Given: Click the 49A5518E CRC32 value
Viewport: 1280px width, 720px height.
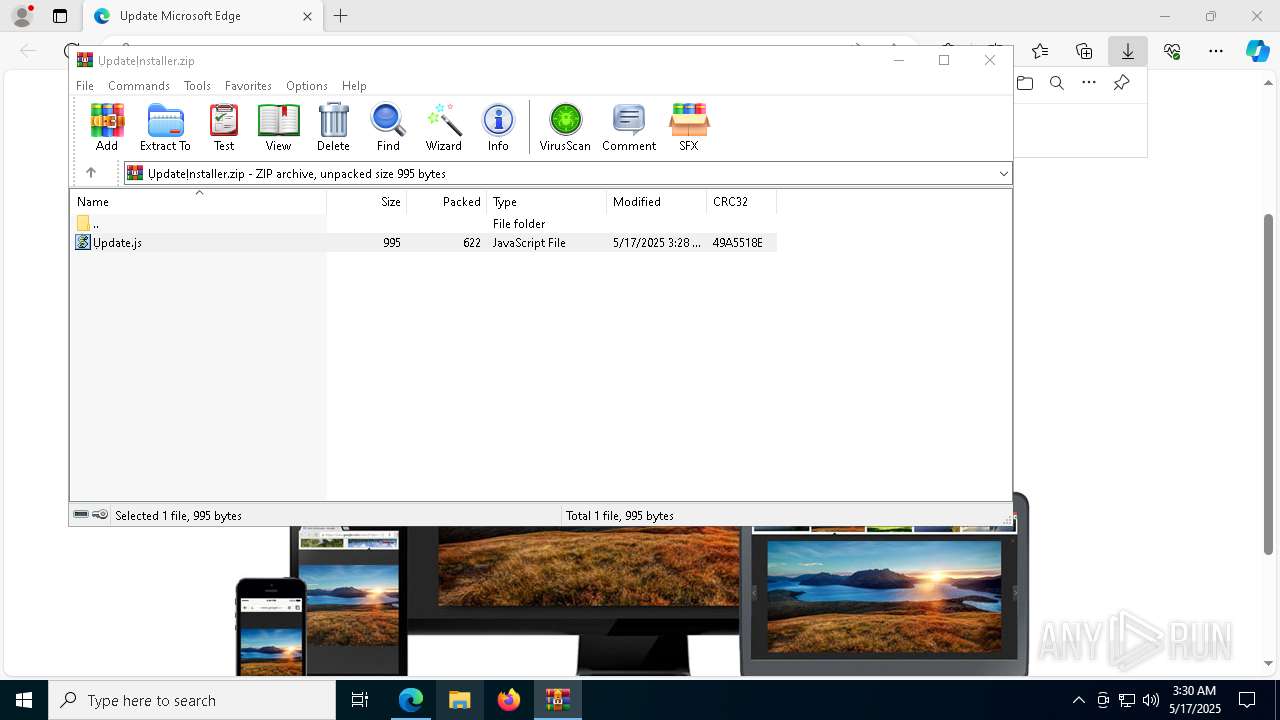Looking at the screenshot, I should tap(738, 243).
